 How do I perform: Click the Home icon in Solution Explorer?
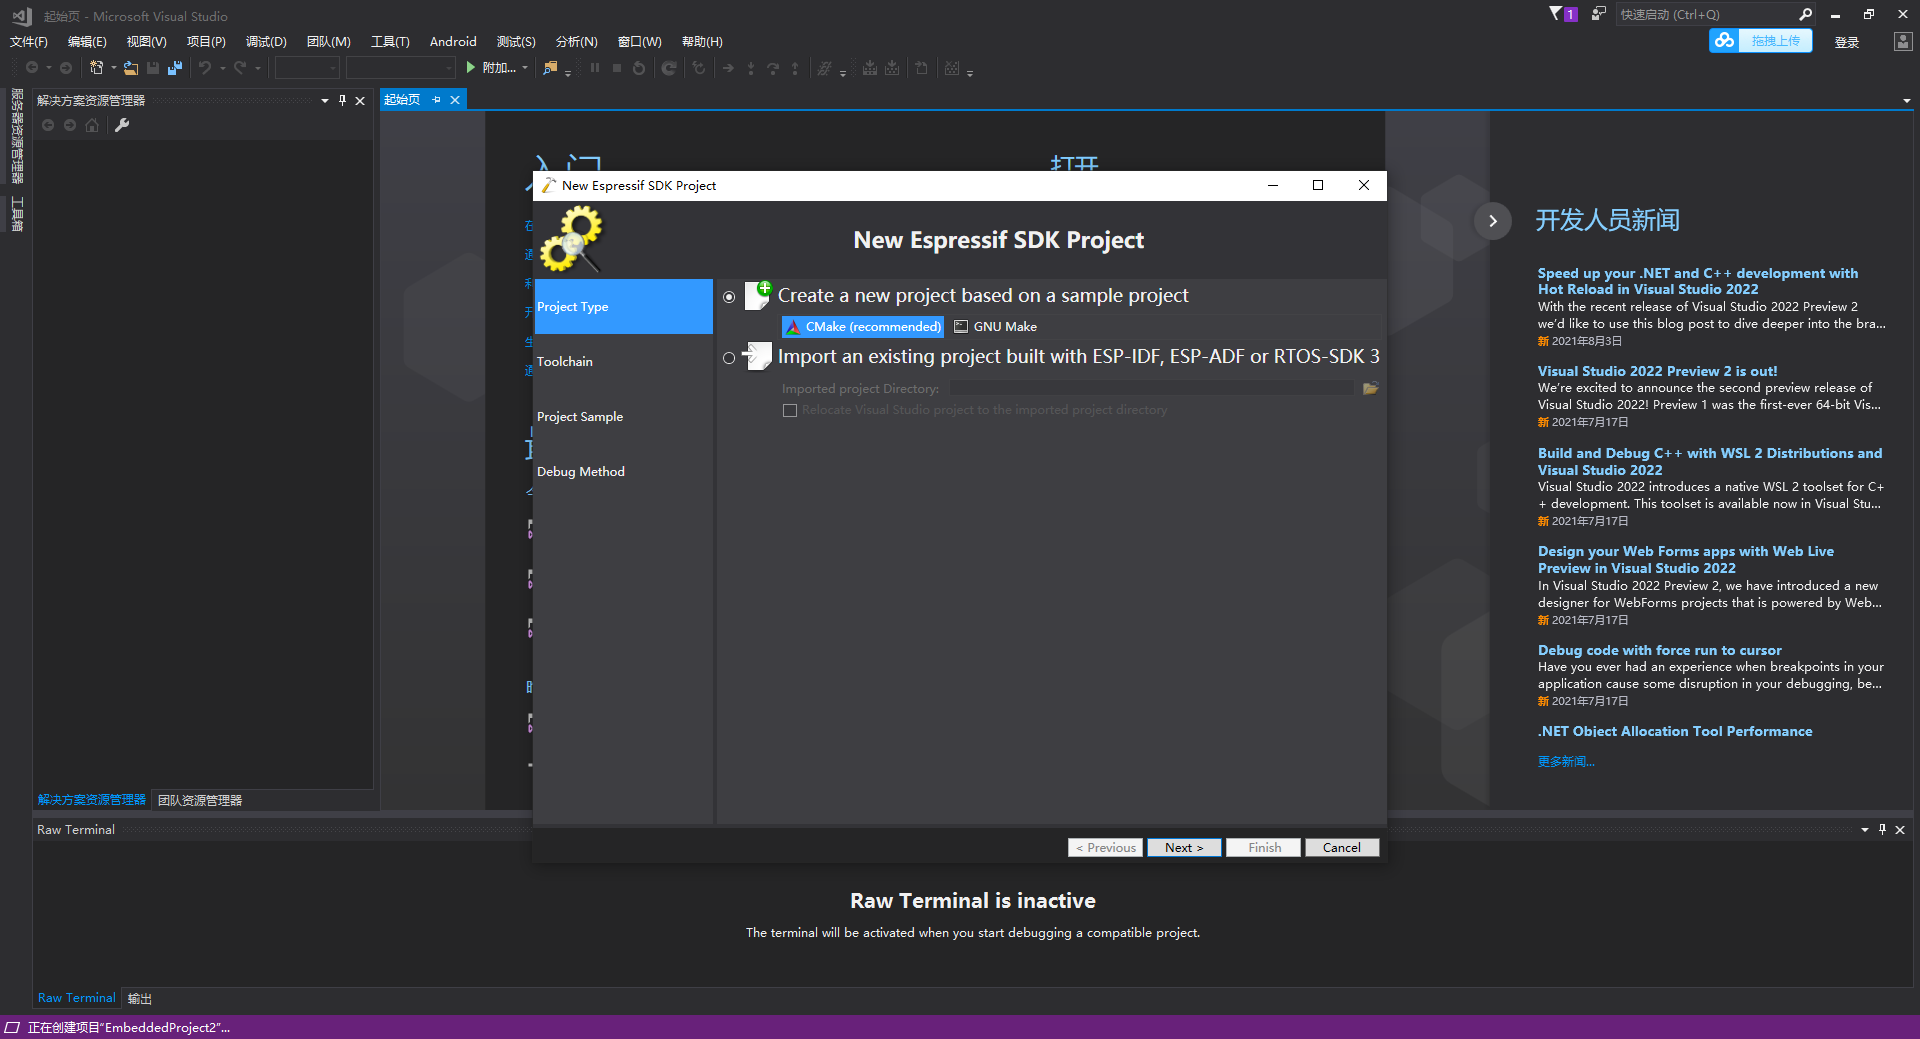(x=92, y=125)
